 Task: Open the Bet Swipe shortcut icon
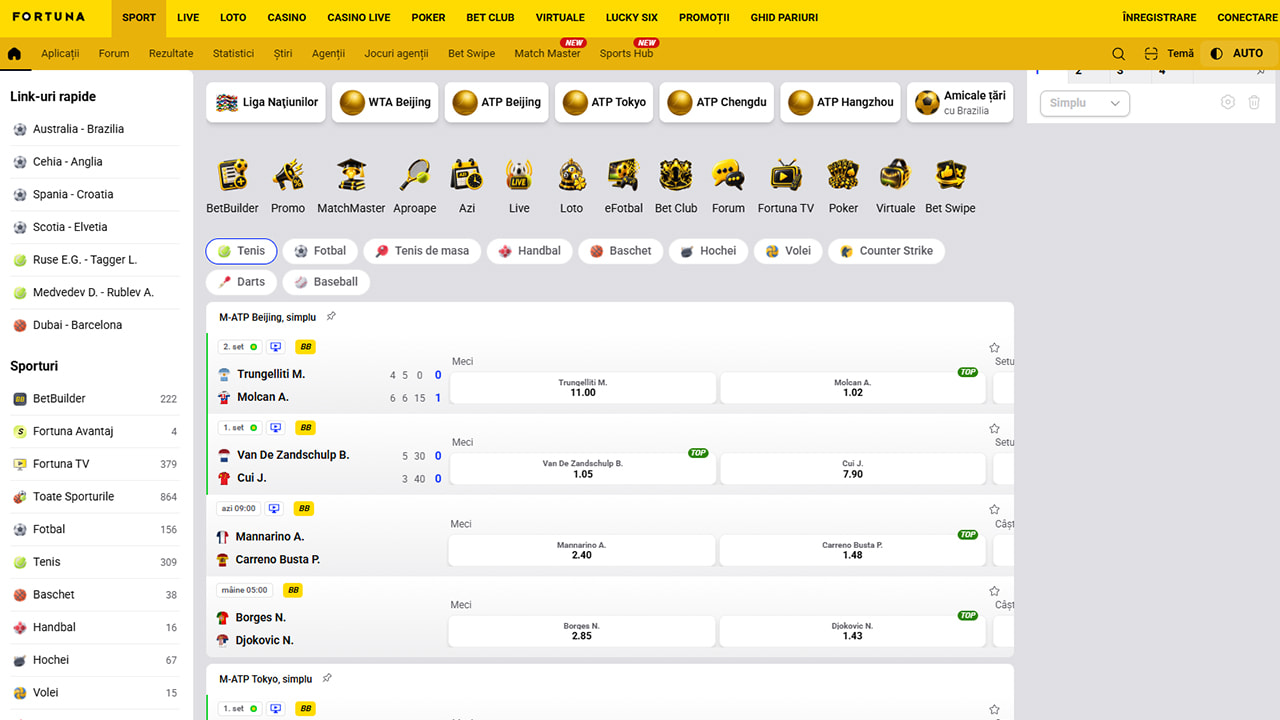pyautogui.click(x=950, y=175)
